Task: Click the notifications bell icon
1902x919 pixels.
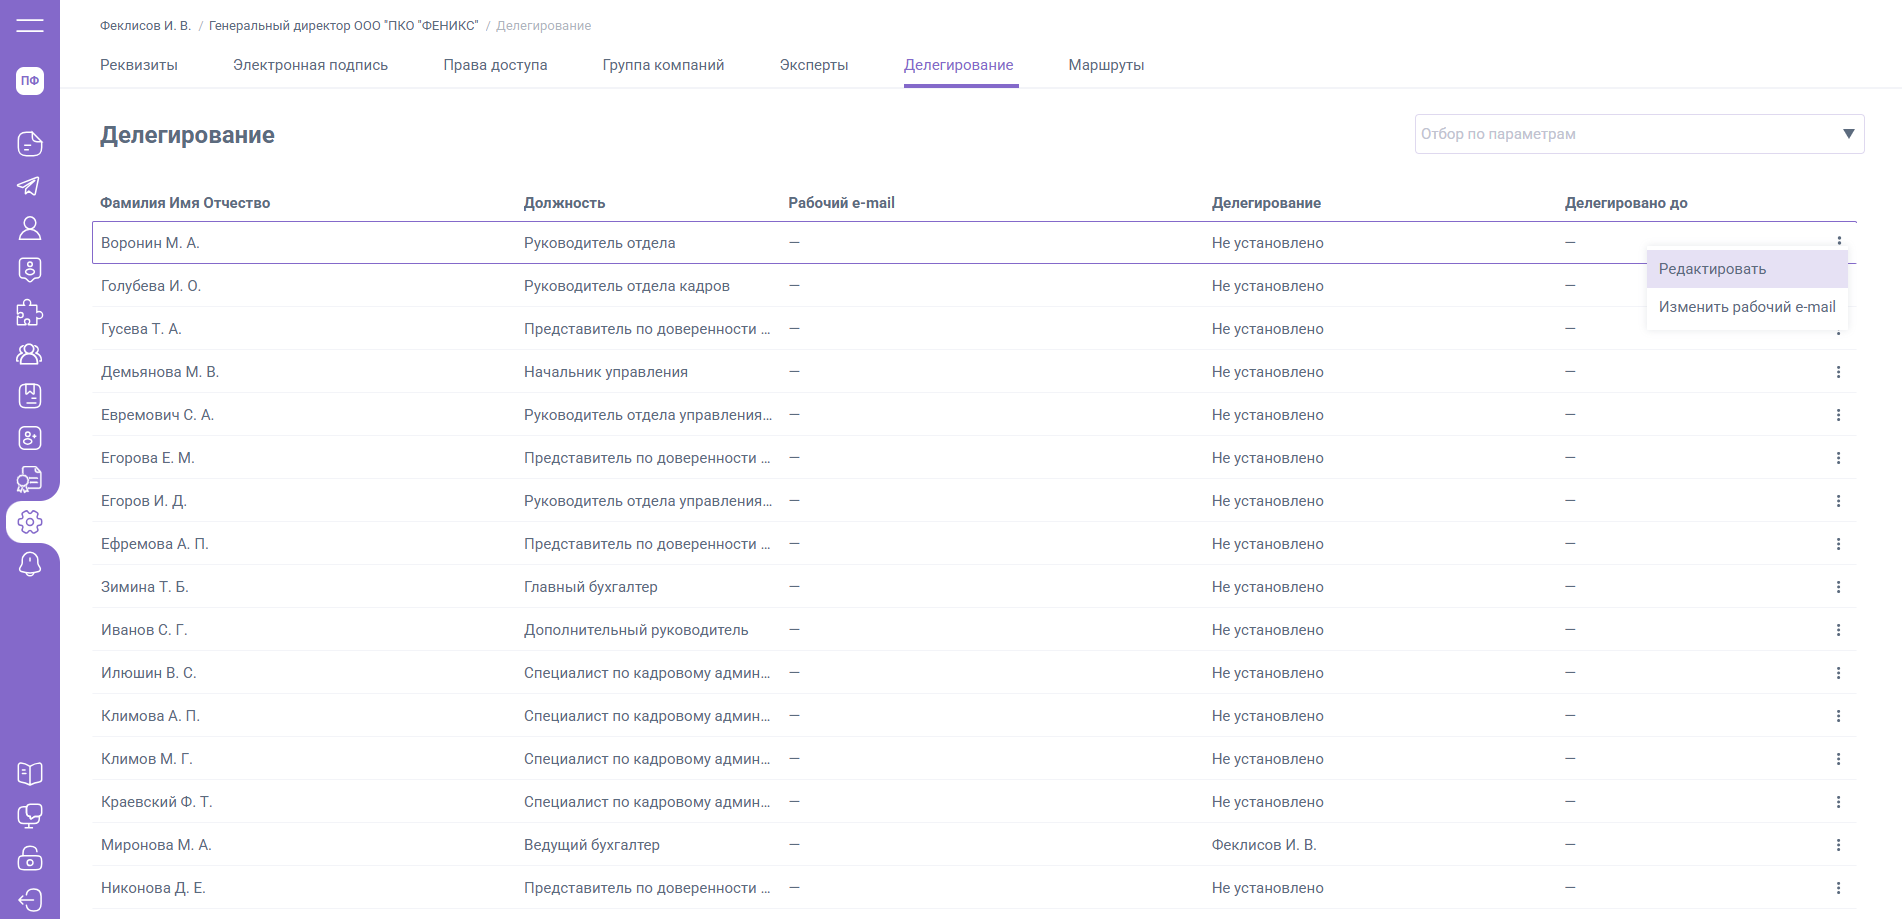Action: tap(30, 564)
